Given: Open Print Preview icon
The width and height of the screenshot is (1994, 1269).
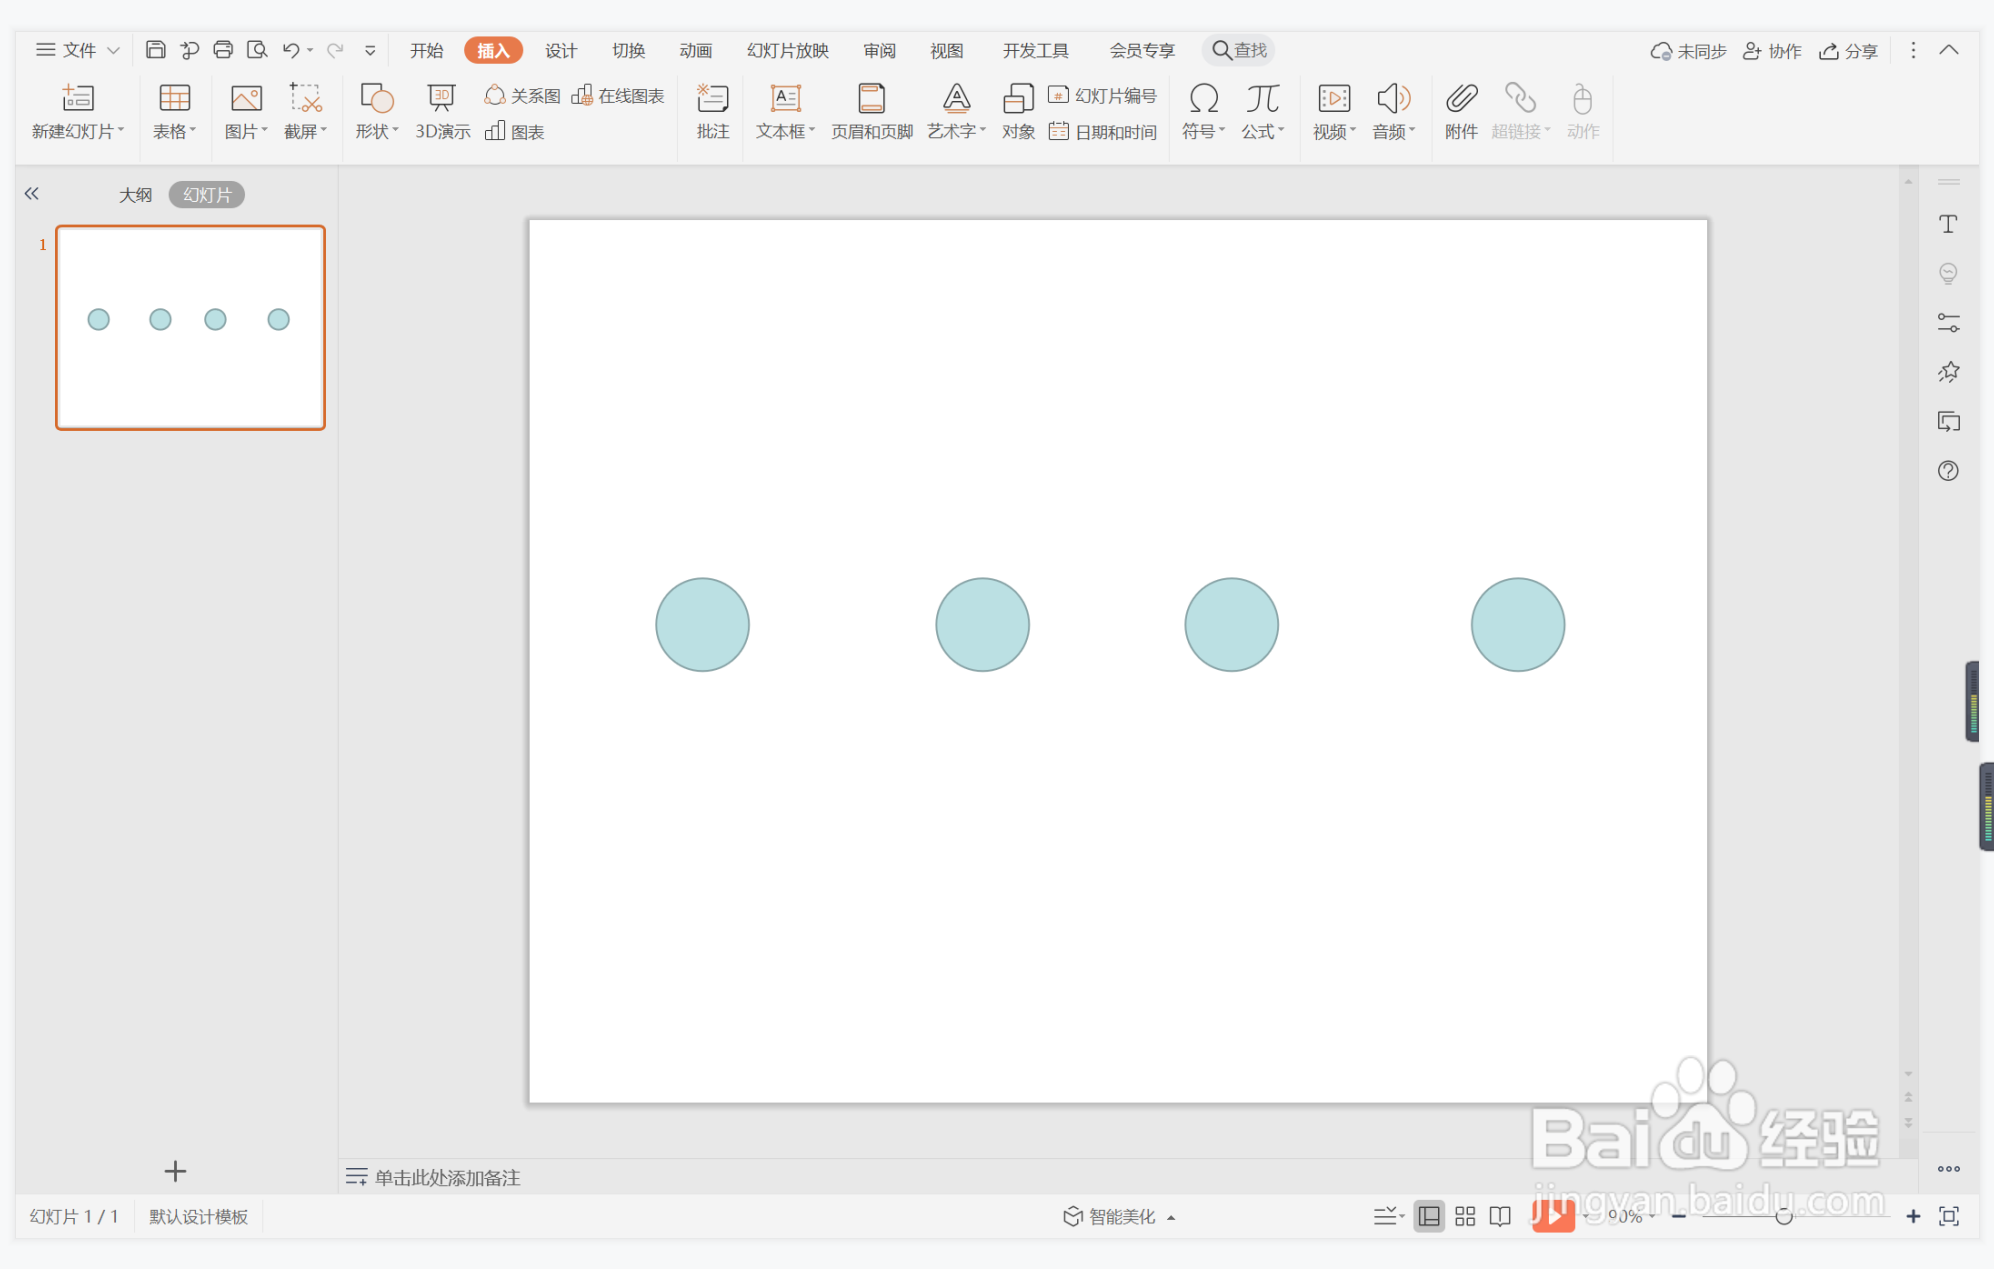Looking at the screenshot, I should [x=257, y=50].
